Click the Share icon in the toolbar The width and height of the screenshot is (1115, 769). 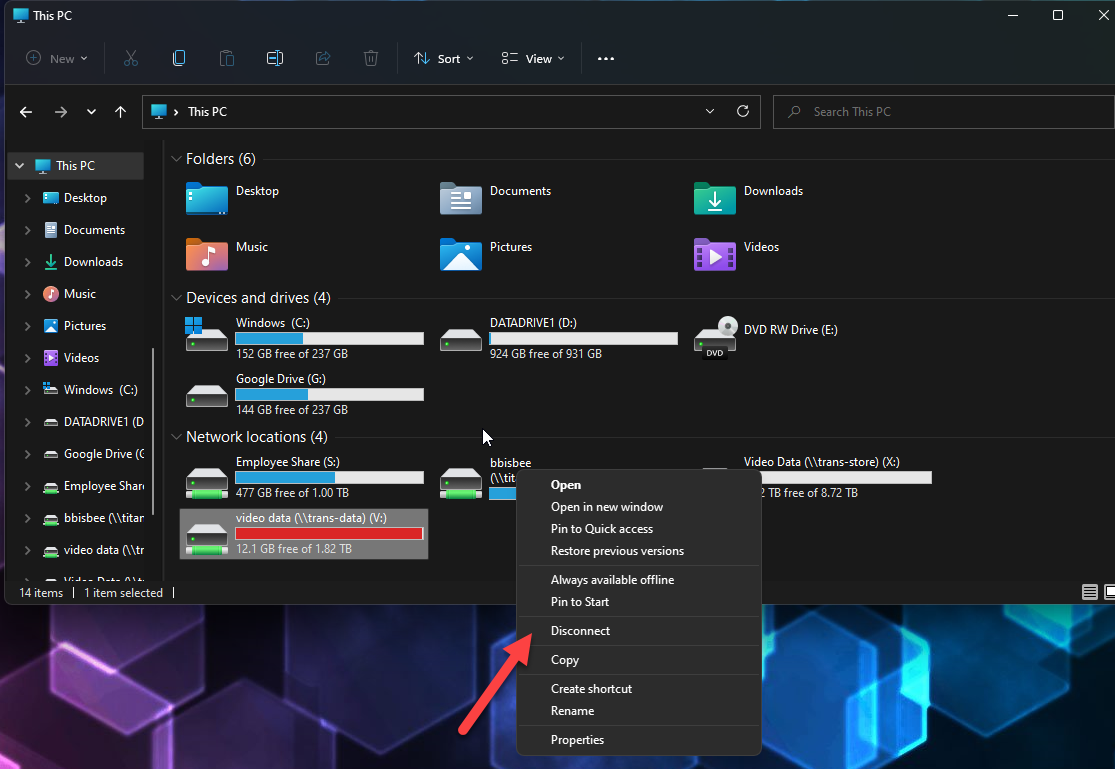point(322,58)
